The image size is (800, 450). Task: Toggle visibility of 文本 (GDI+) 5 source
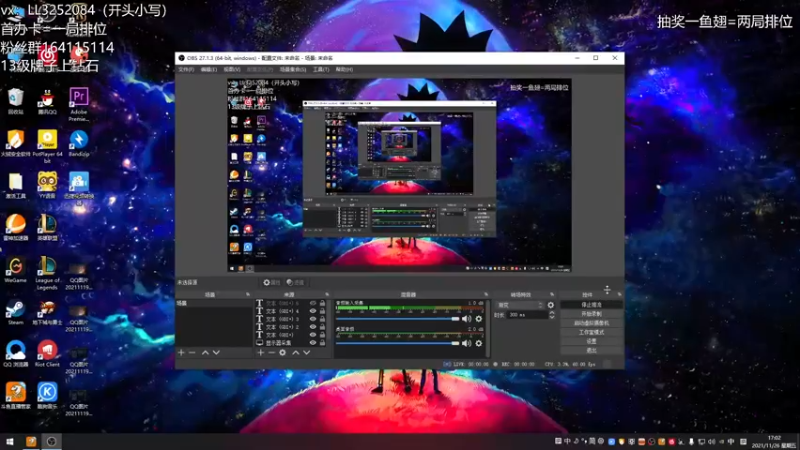313,303
